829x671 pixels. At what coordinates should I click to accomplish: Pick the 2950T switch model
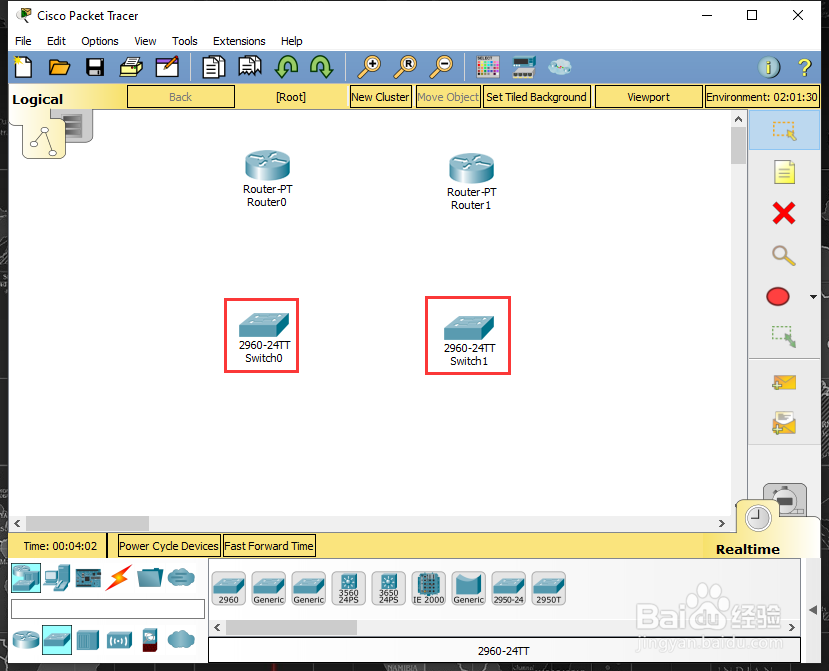[548, 588]
